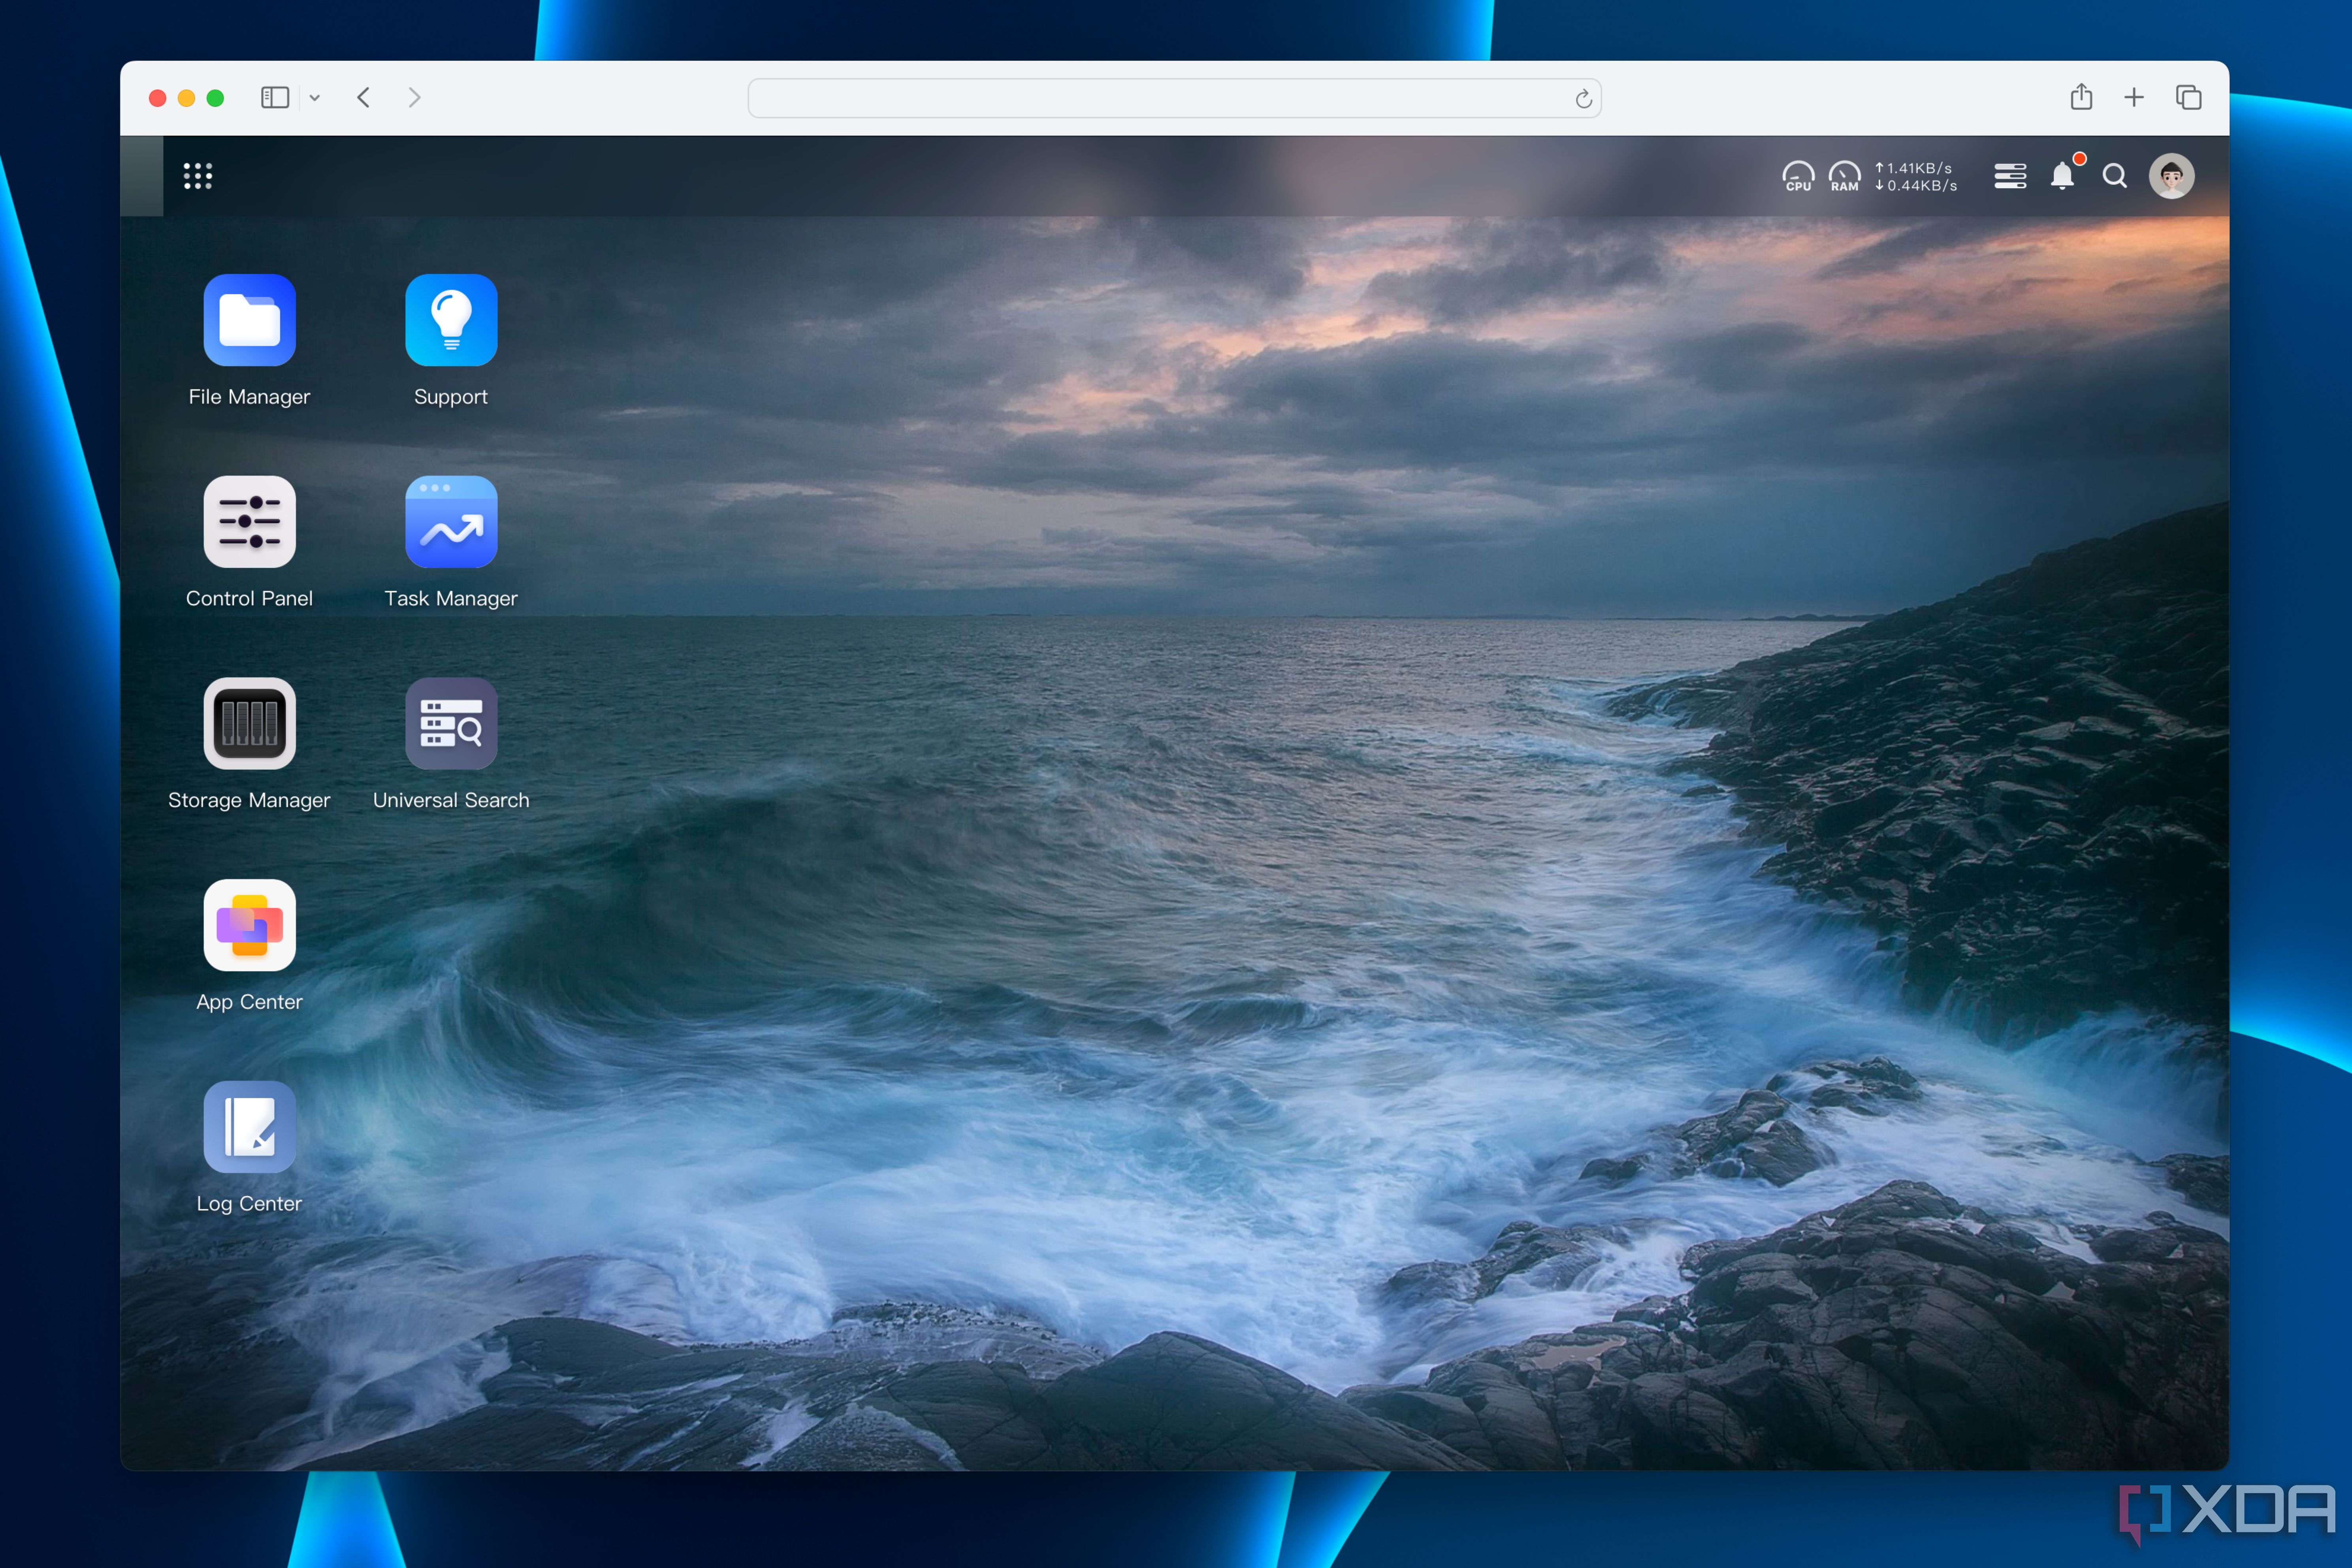Launch Log Center from the desktop
The height and width of the screenshot is (1568, 2352).
tap(249, 1127)
